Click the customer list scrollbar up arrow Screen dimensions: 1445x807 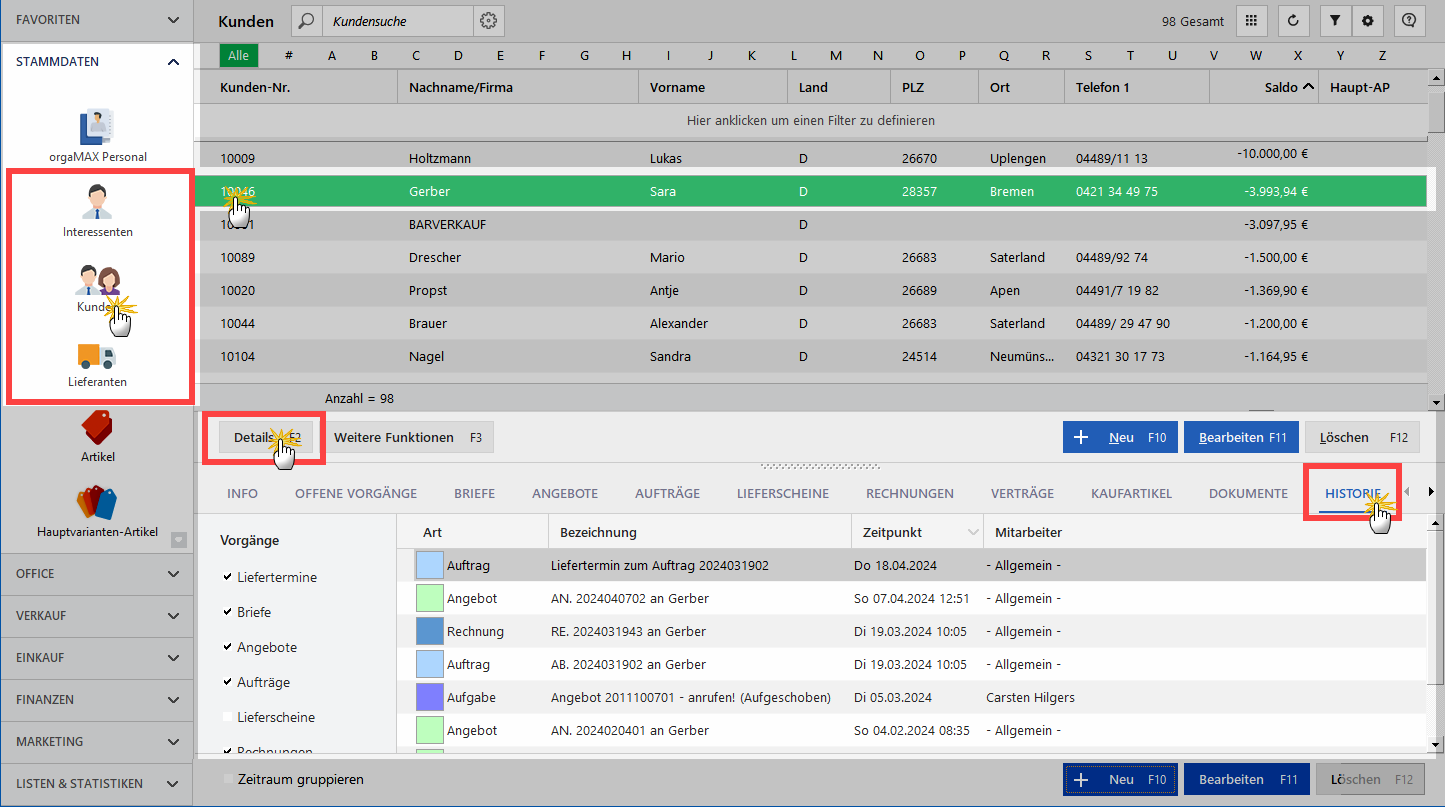pyautogui.click(x=1436, y=79)
